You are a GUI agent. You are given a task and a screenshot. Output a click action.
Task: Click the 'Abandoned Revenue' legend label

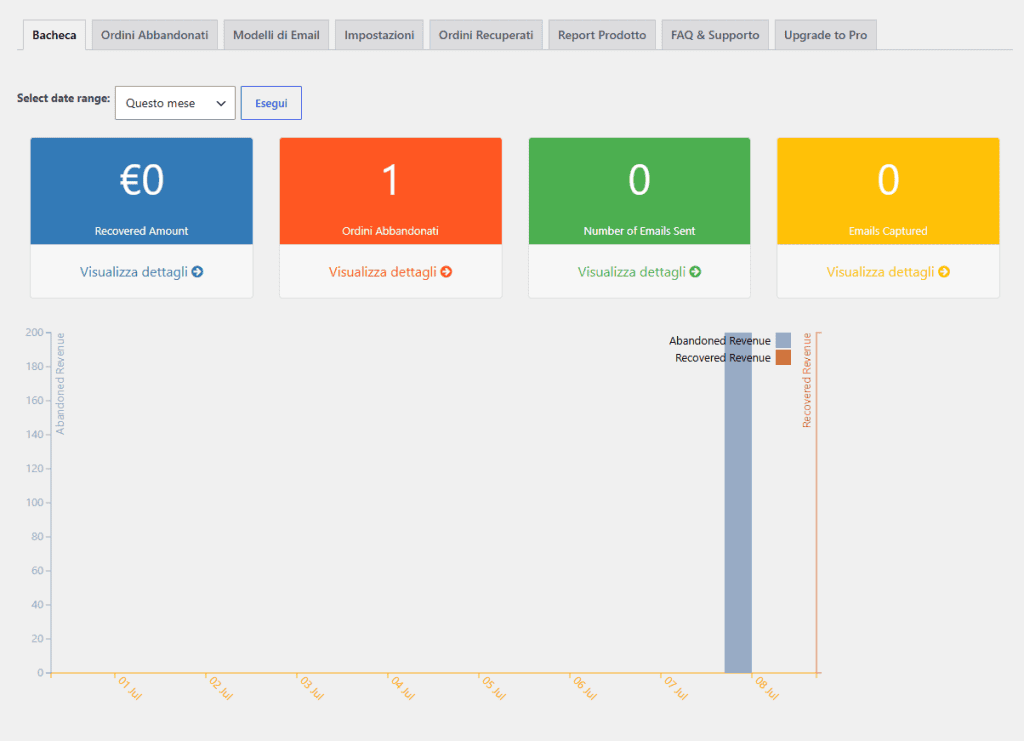[x=720, y=341]
